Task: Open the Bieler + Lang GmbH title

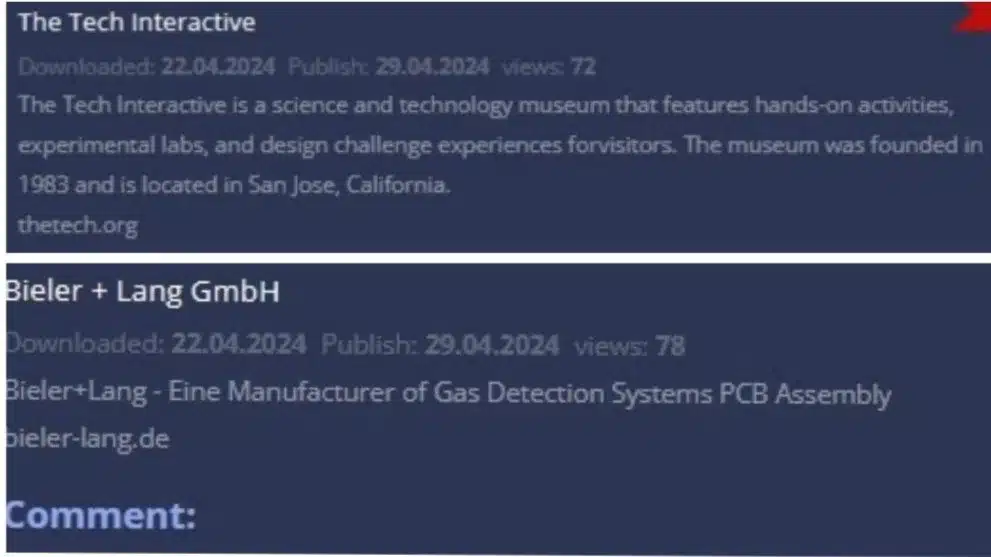Action: tap(142, 292)
